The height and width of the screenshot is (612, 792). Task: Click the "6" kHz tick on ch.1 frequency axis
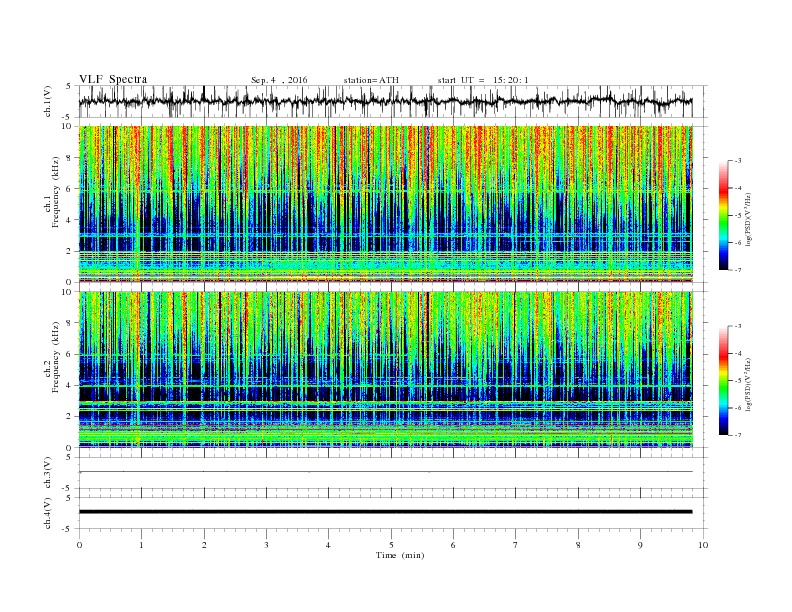click(70, 188)
